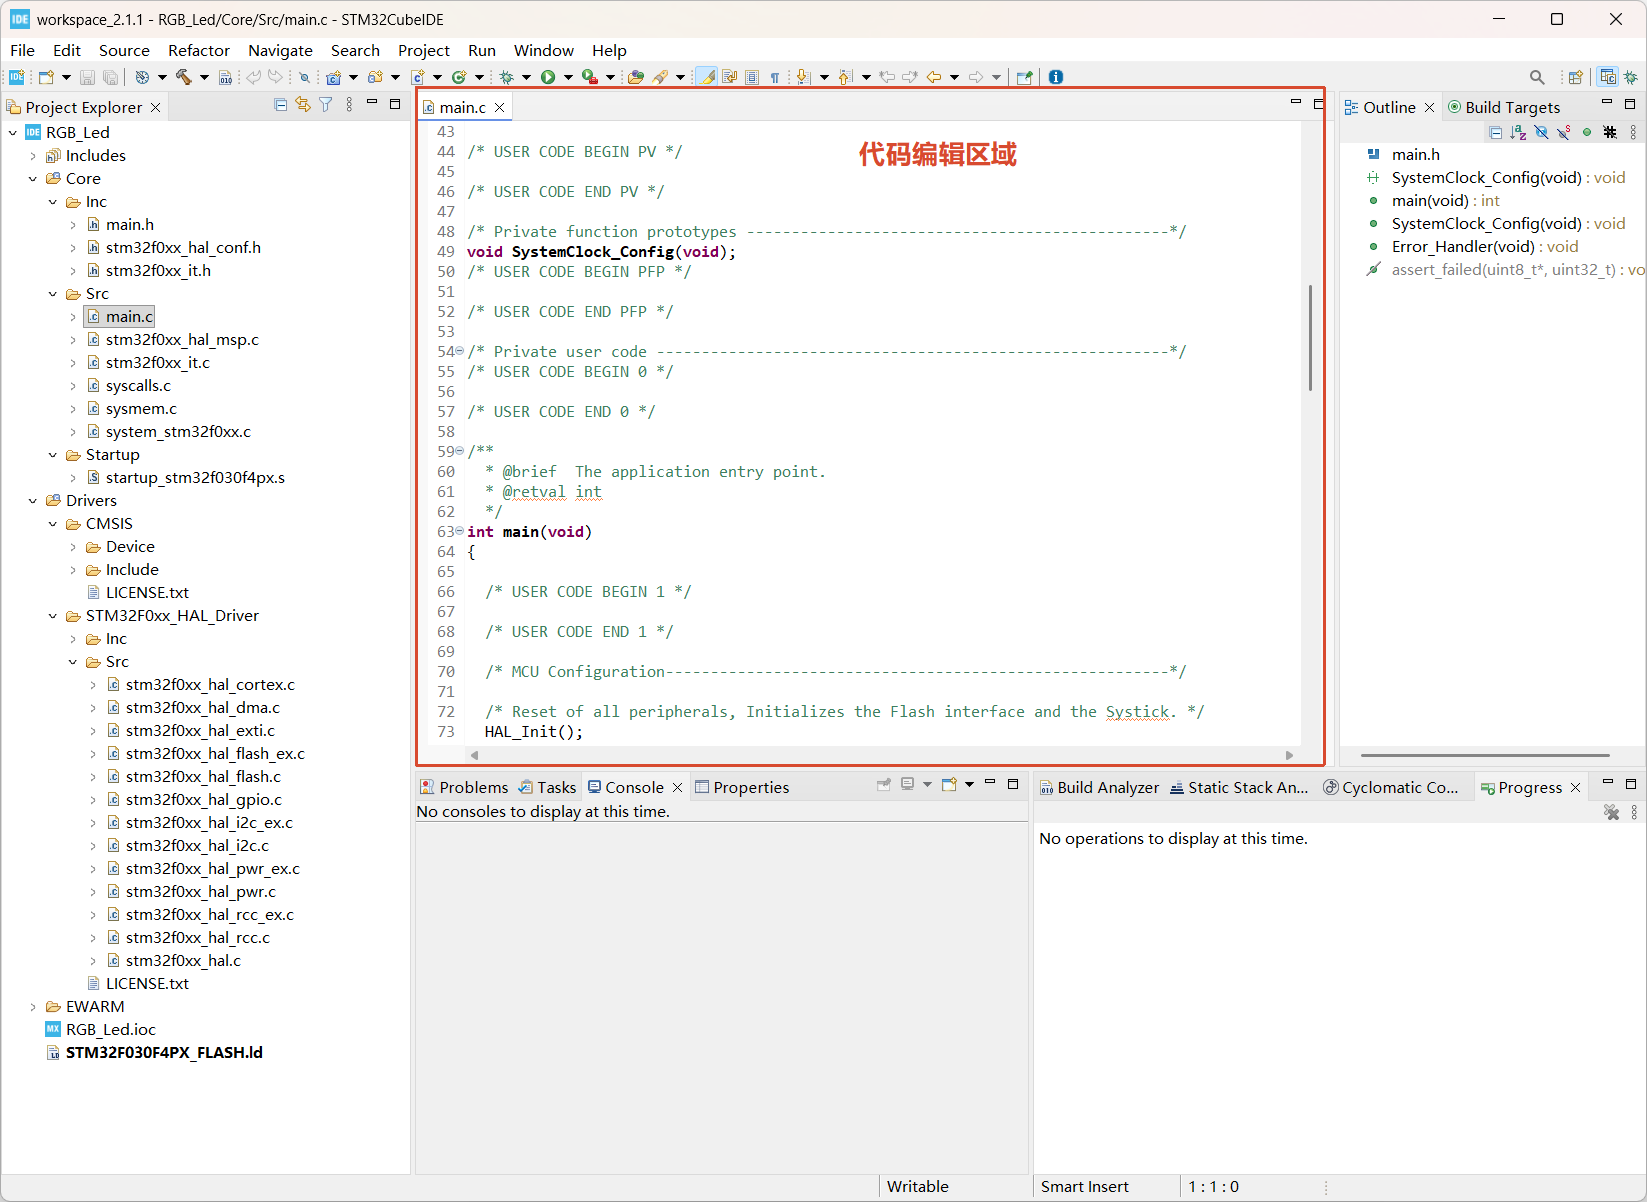Switch to the Static Stack Analyzer tab

[x=1239, y=787]
